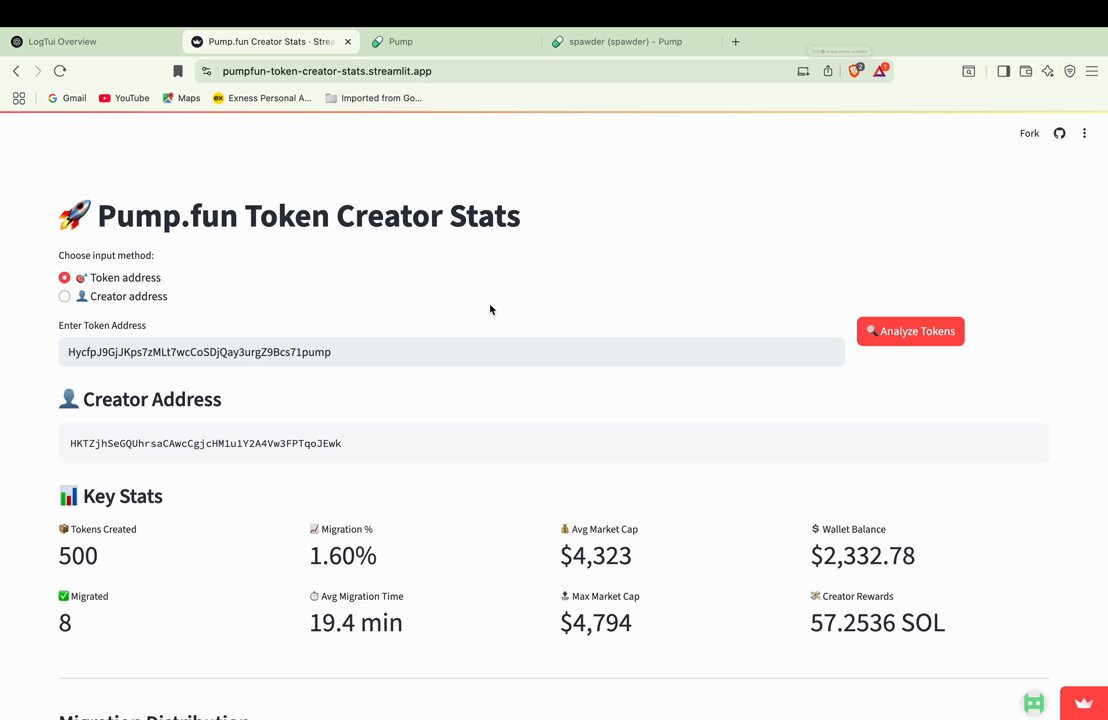This screenshot has width=1108, height=720.
Task: Open the GitHub repository icon
Action: coord(1059,133)
